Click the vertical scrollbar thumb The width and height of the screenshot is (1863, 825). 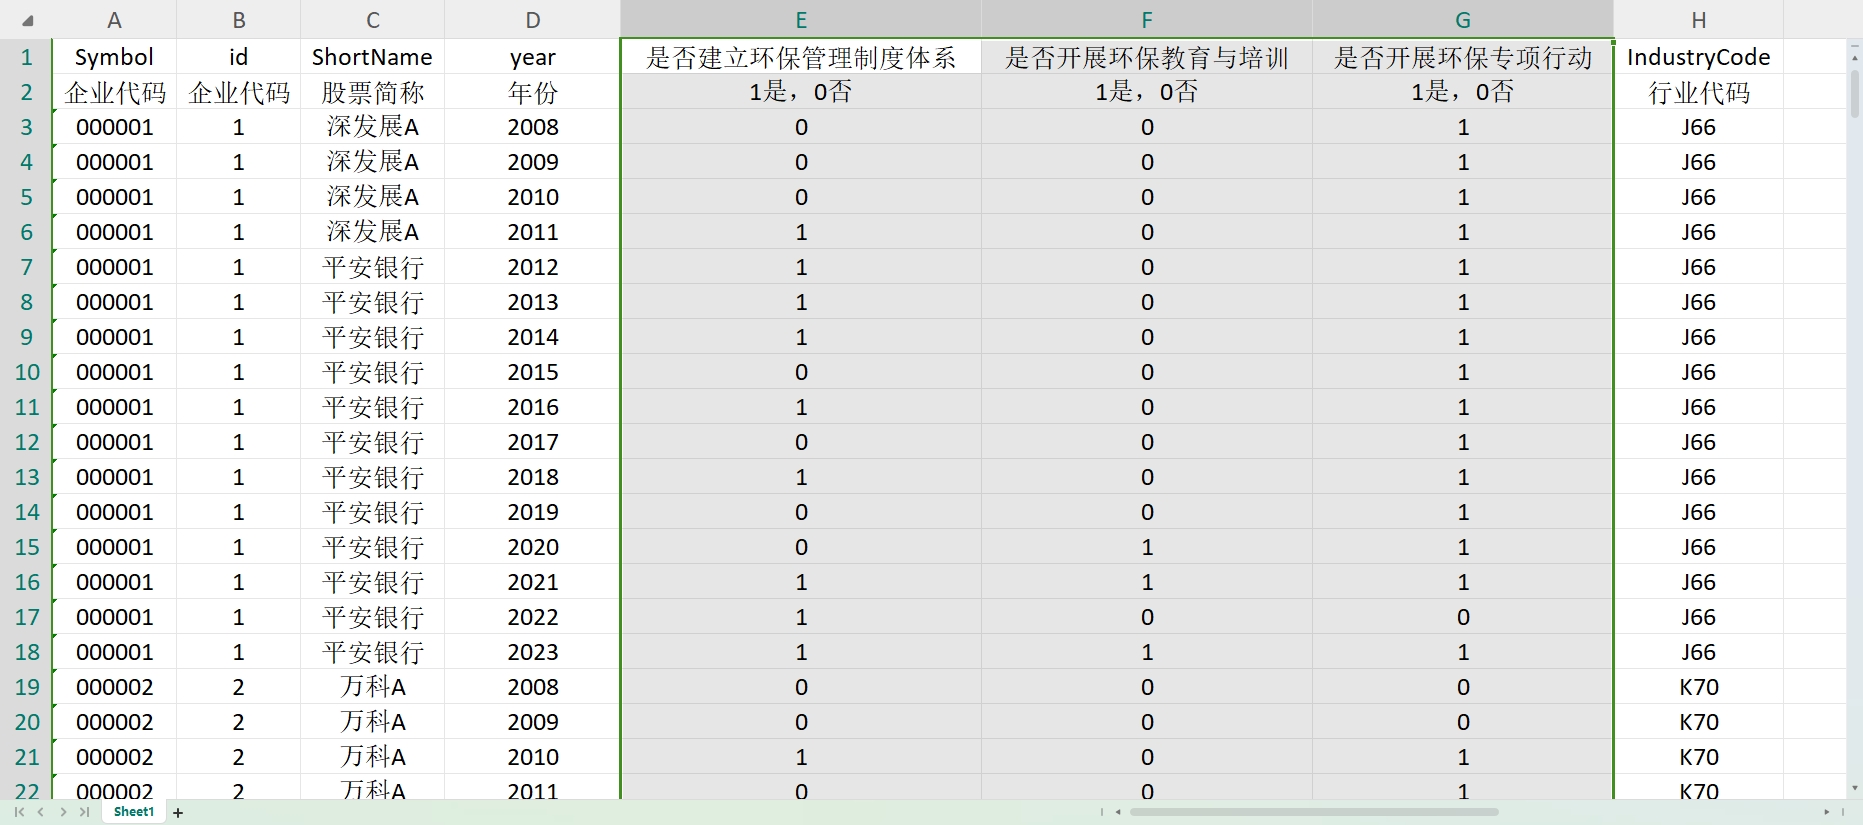(1855, 93)
